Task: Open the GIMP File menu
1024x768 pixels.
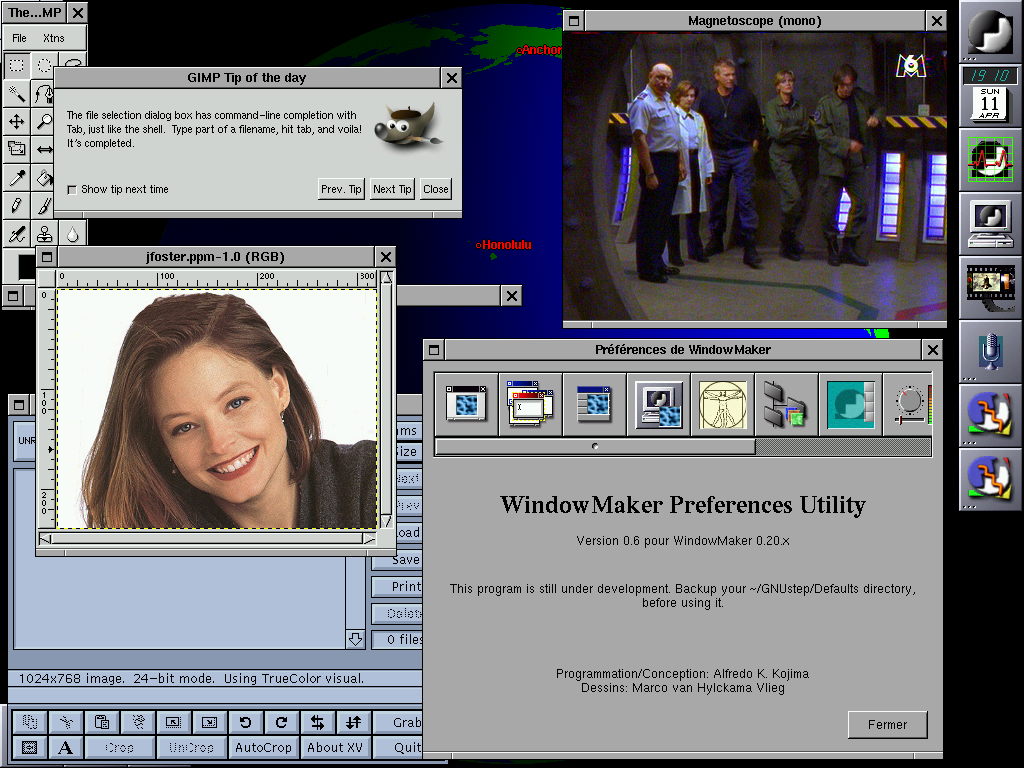Action: [20, 38]
